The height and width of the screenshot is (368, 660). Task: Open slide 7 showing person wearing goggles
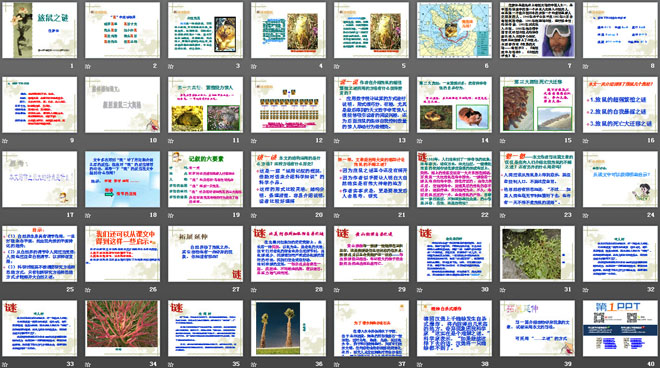click(x=537, y=30)
